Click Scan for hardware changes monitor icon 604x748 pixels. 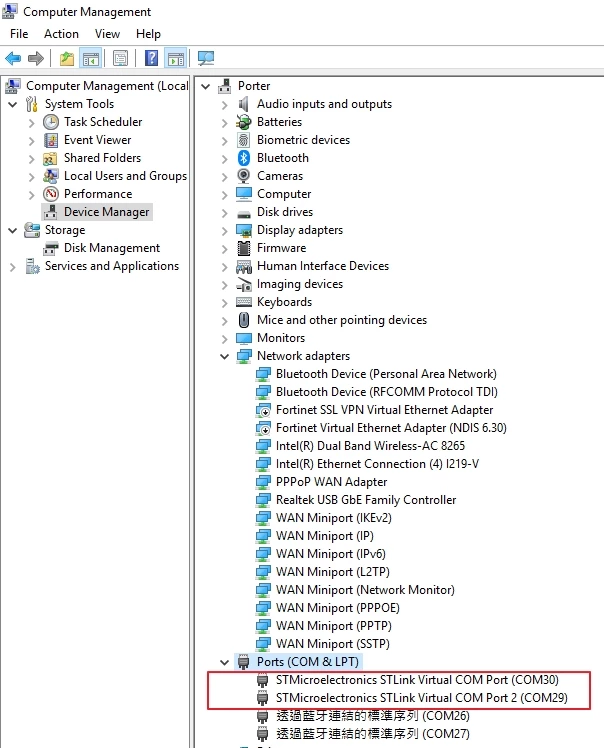pos(206,58)
